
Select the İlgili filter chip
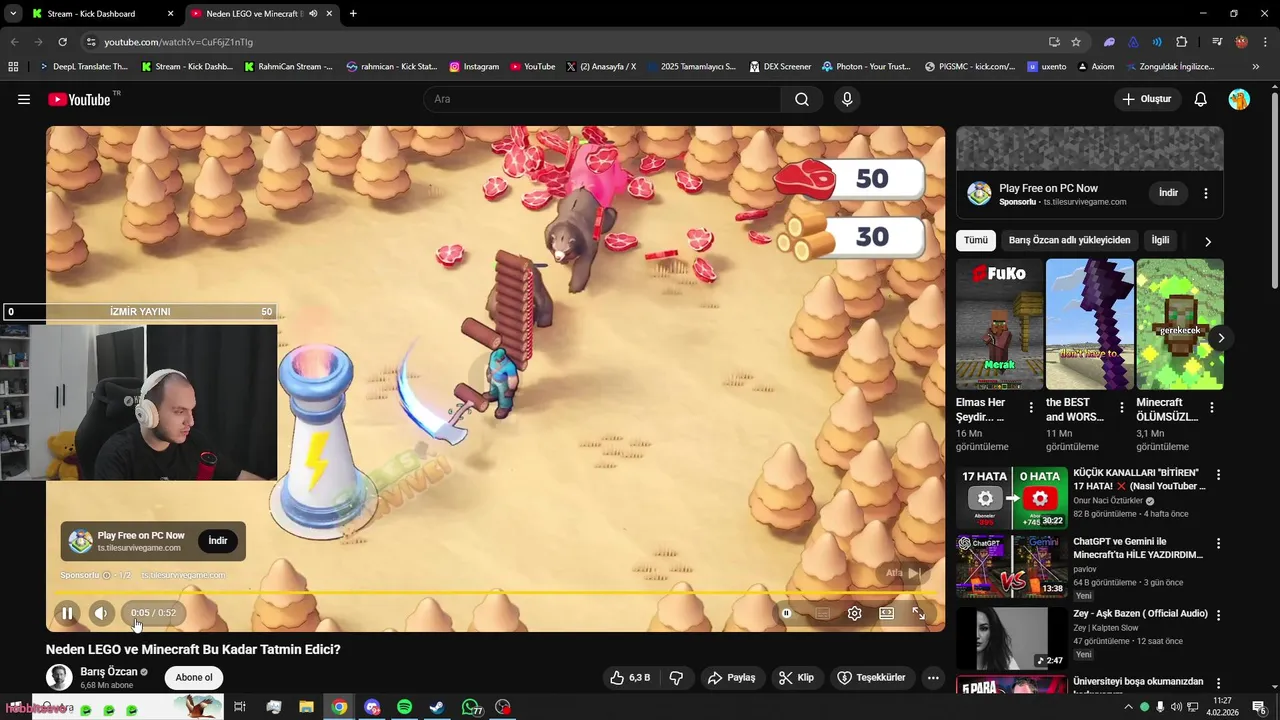[x=1160, y=240]
